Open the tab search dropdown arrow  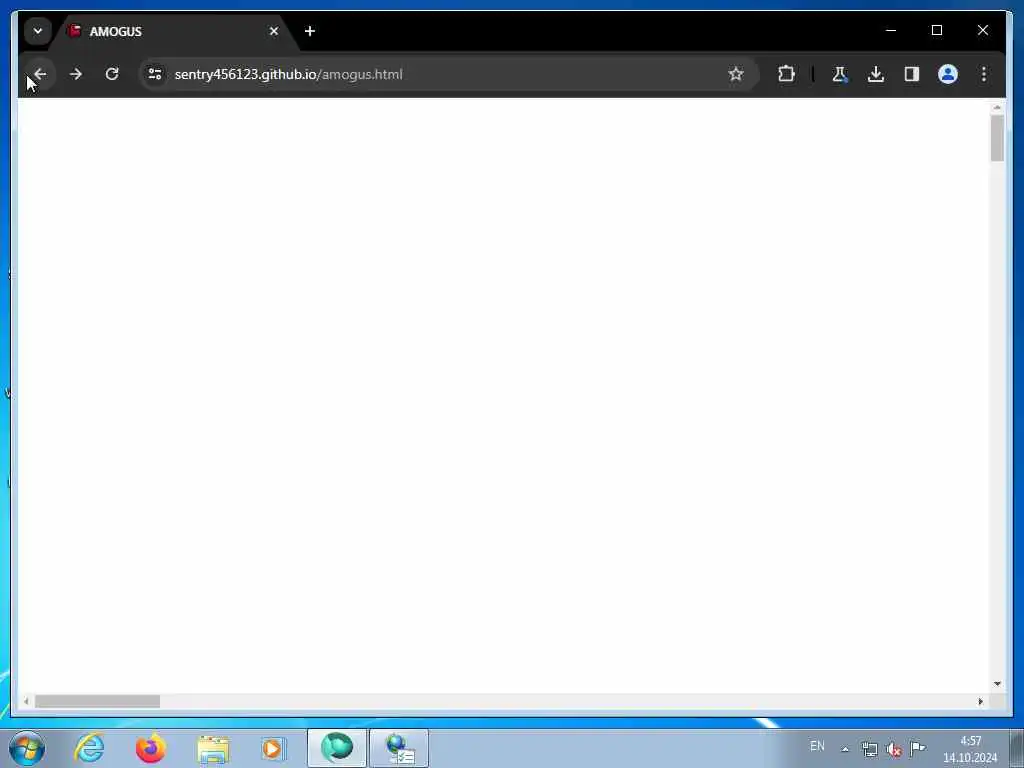click(38, 31)
